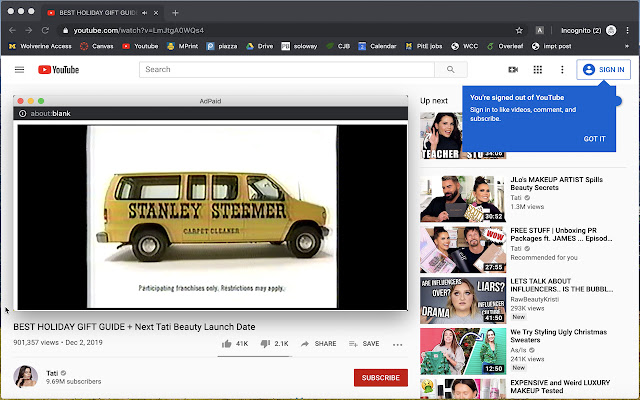This screenshot has height=400, width=640.
Task: Open the Overleaf bookmark
Action: tap(505, 46)
